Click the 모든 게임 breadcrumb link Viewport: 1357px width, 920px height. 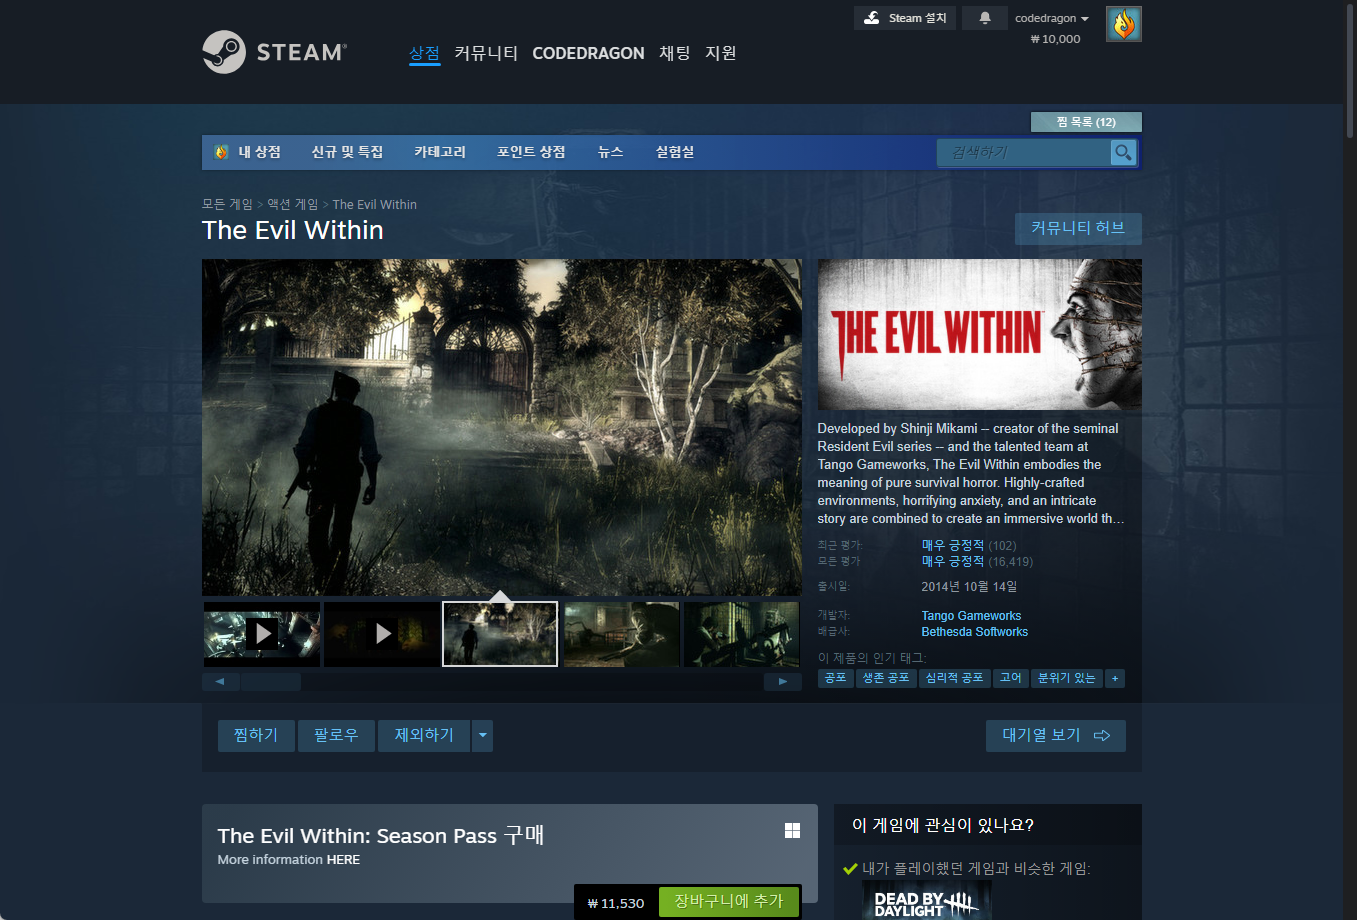pyautogui.click(x=227, y=204)
